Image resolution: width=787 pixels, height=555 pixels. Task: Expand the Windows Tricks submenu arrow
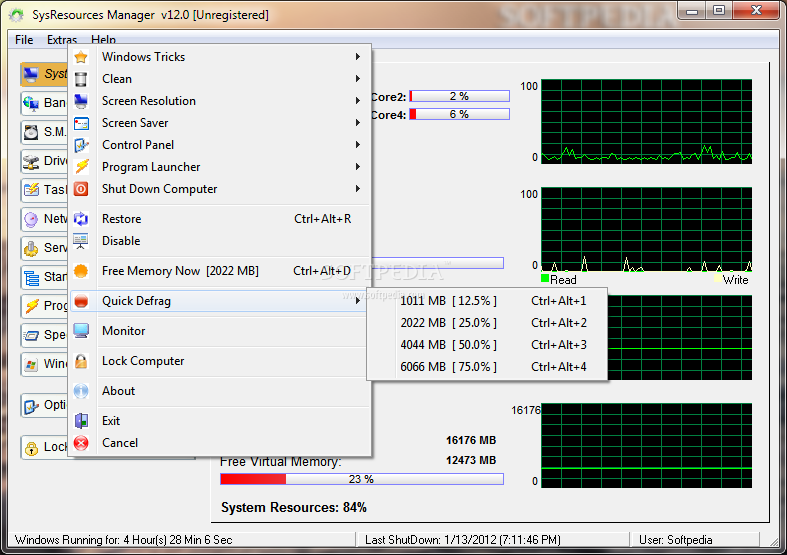click(358, 57)
